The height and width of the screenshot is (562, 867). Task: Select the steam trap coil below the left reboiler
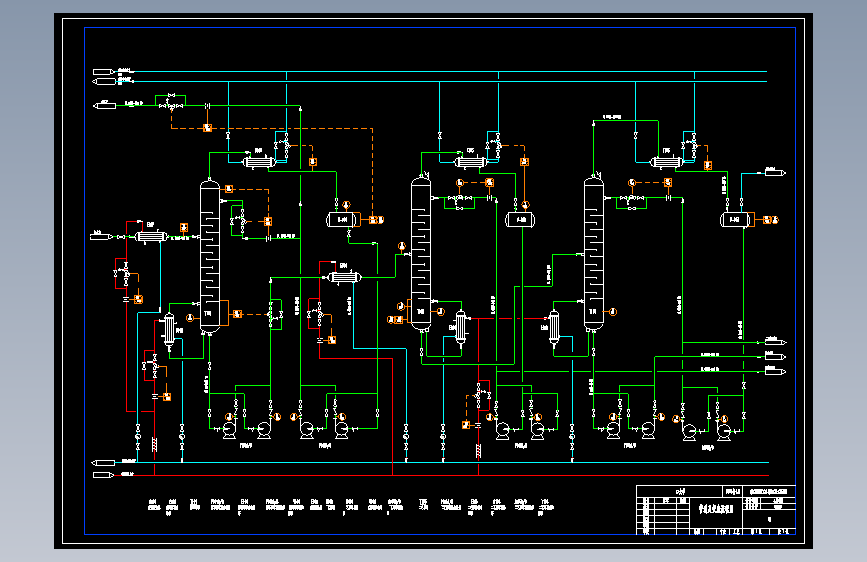pos(154,444)
